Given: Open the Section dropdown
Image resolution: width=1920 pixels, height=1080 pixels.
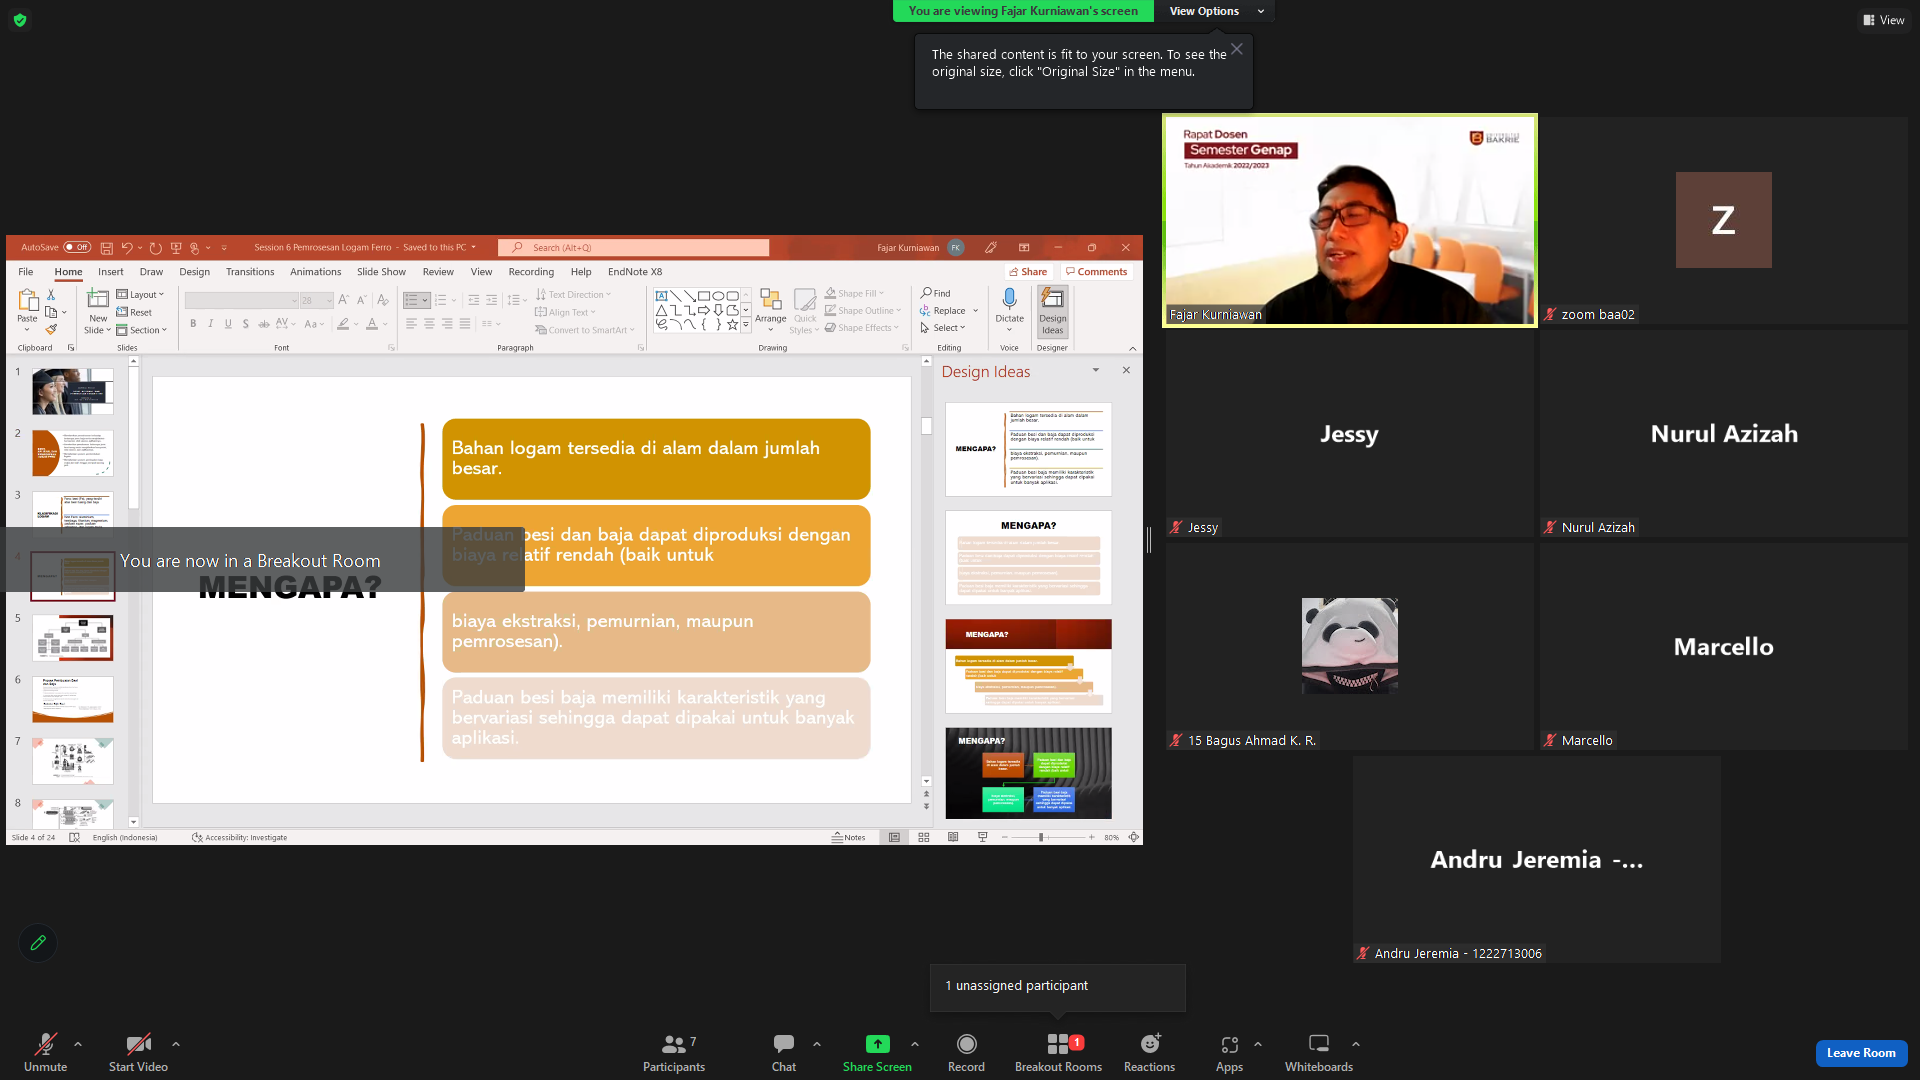Looking at the screenshot, I should (x=141, y=330).
